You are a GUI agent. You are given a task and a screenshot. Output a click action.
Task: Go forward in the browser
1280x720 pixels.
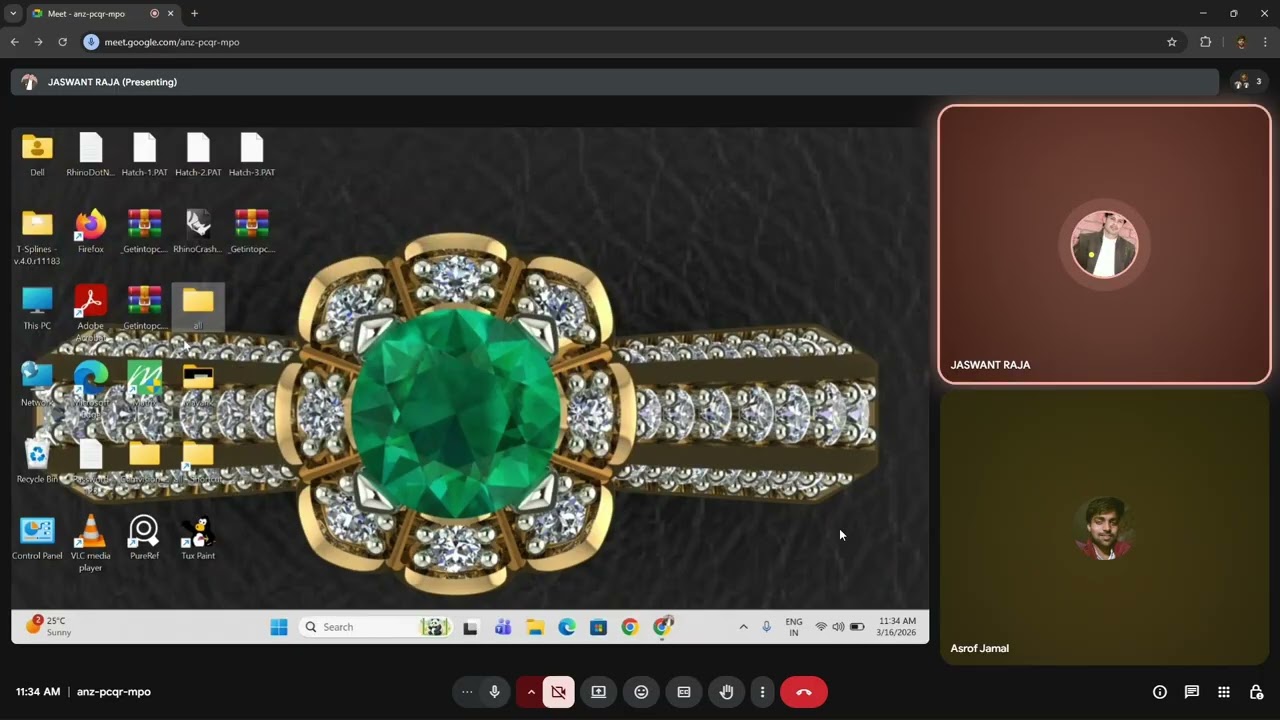click(x=38, y=42)
